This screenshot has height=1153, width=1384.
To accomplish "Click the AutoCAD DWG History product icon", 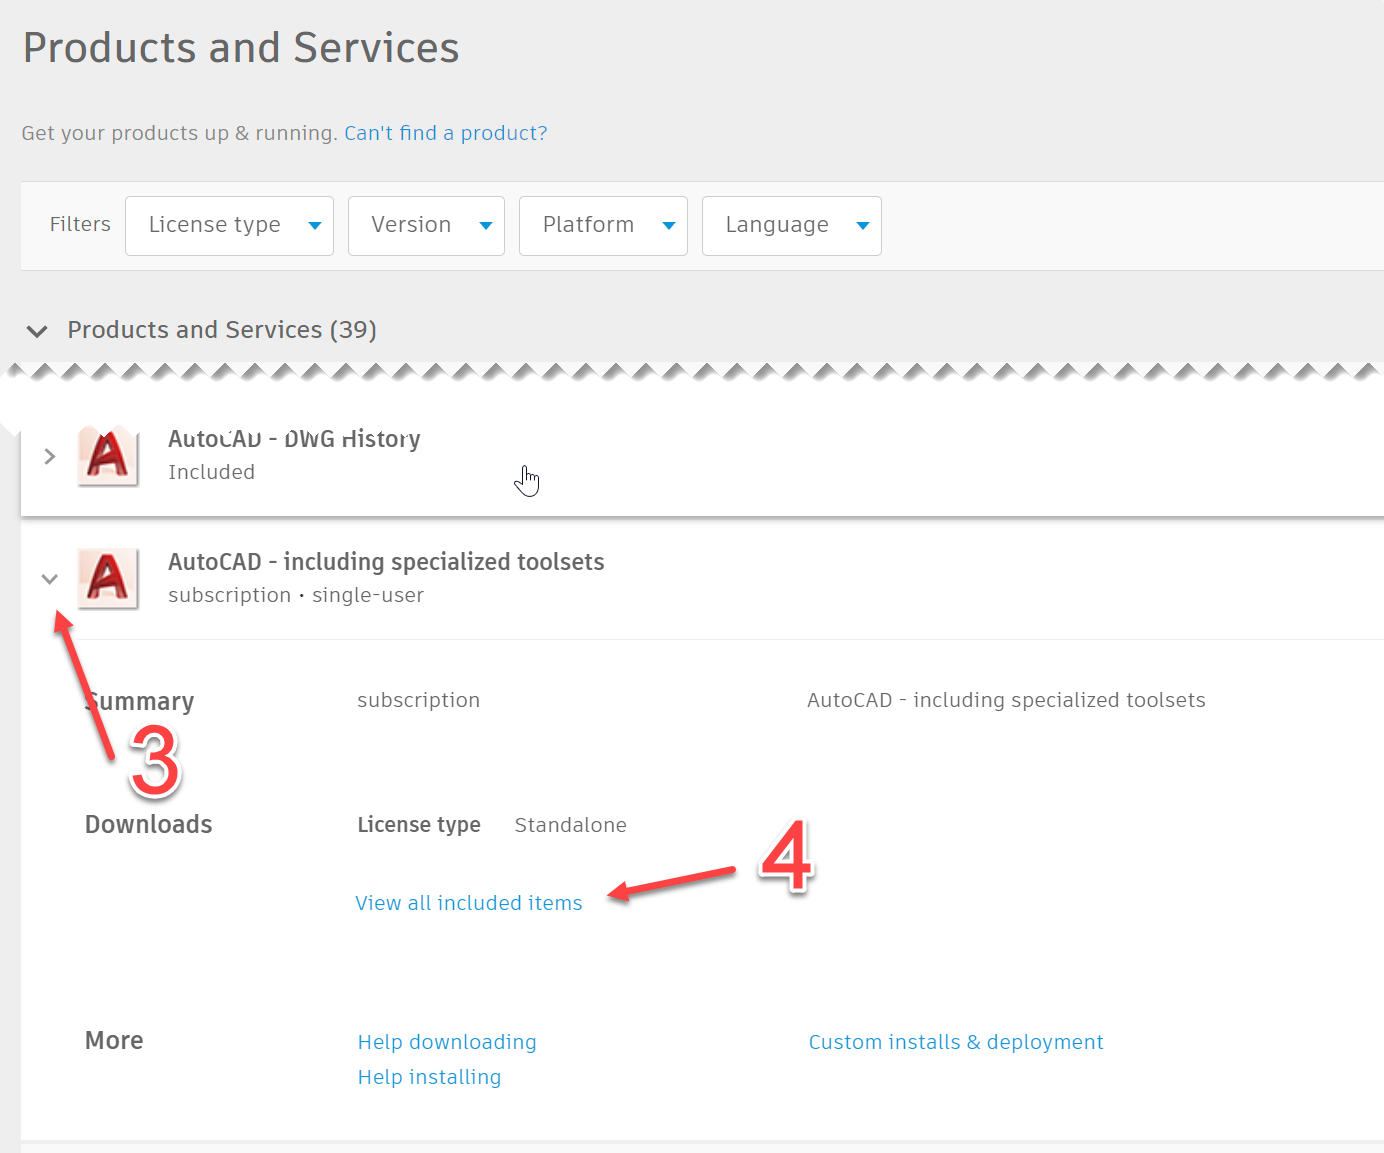I will [108, 456].
